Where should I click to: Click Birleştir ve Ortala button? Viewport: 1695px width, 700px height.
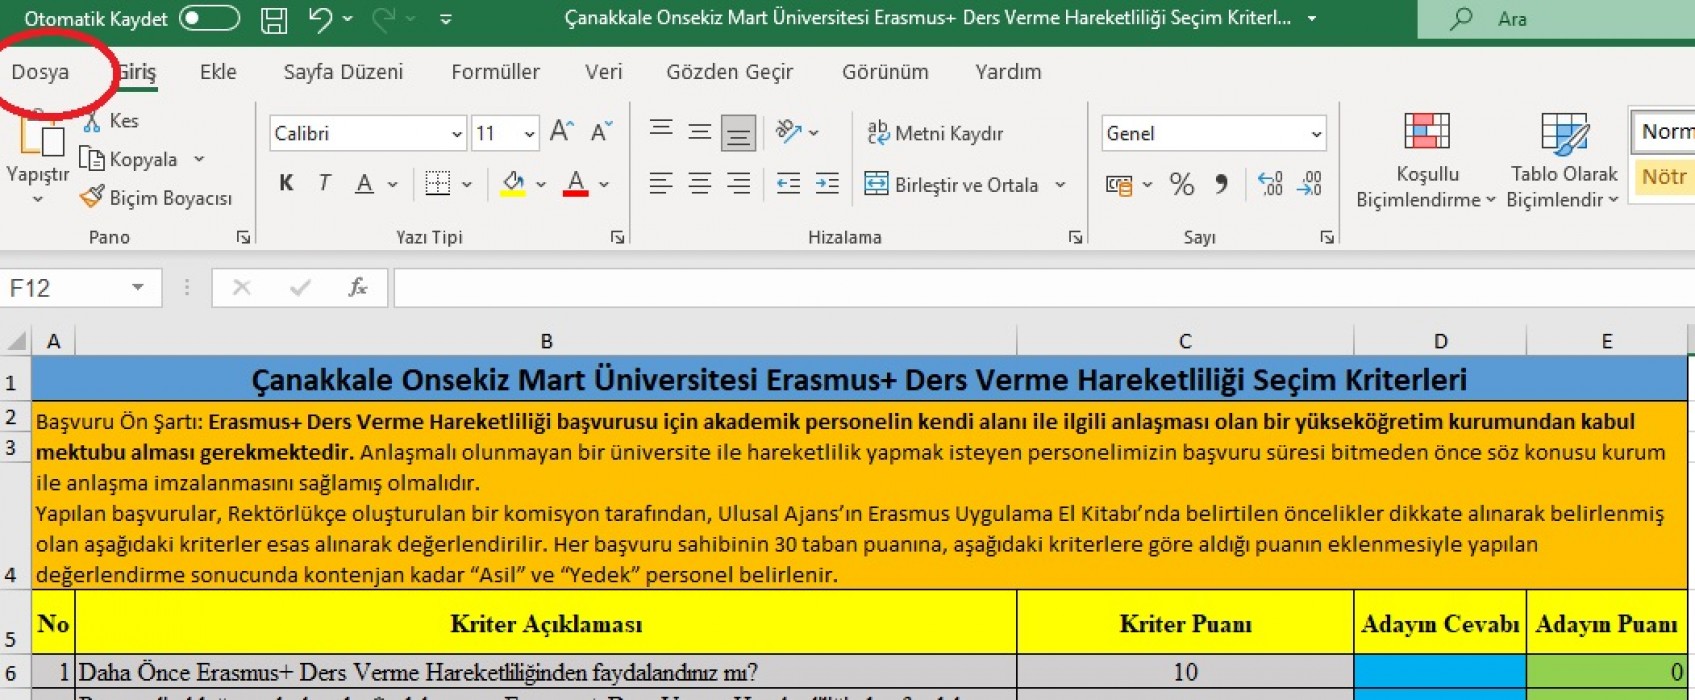coord(951,184)
